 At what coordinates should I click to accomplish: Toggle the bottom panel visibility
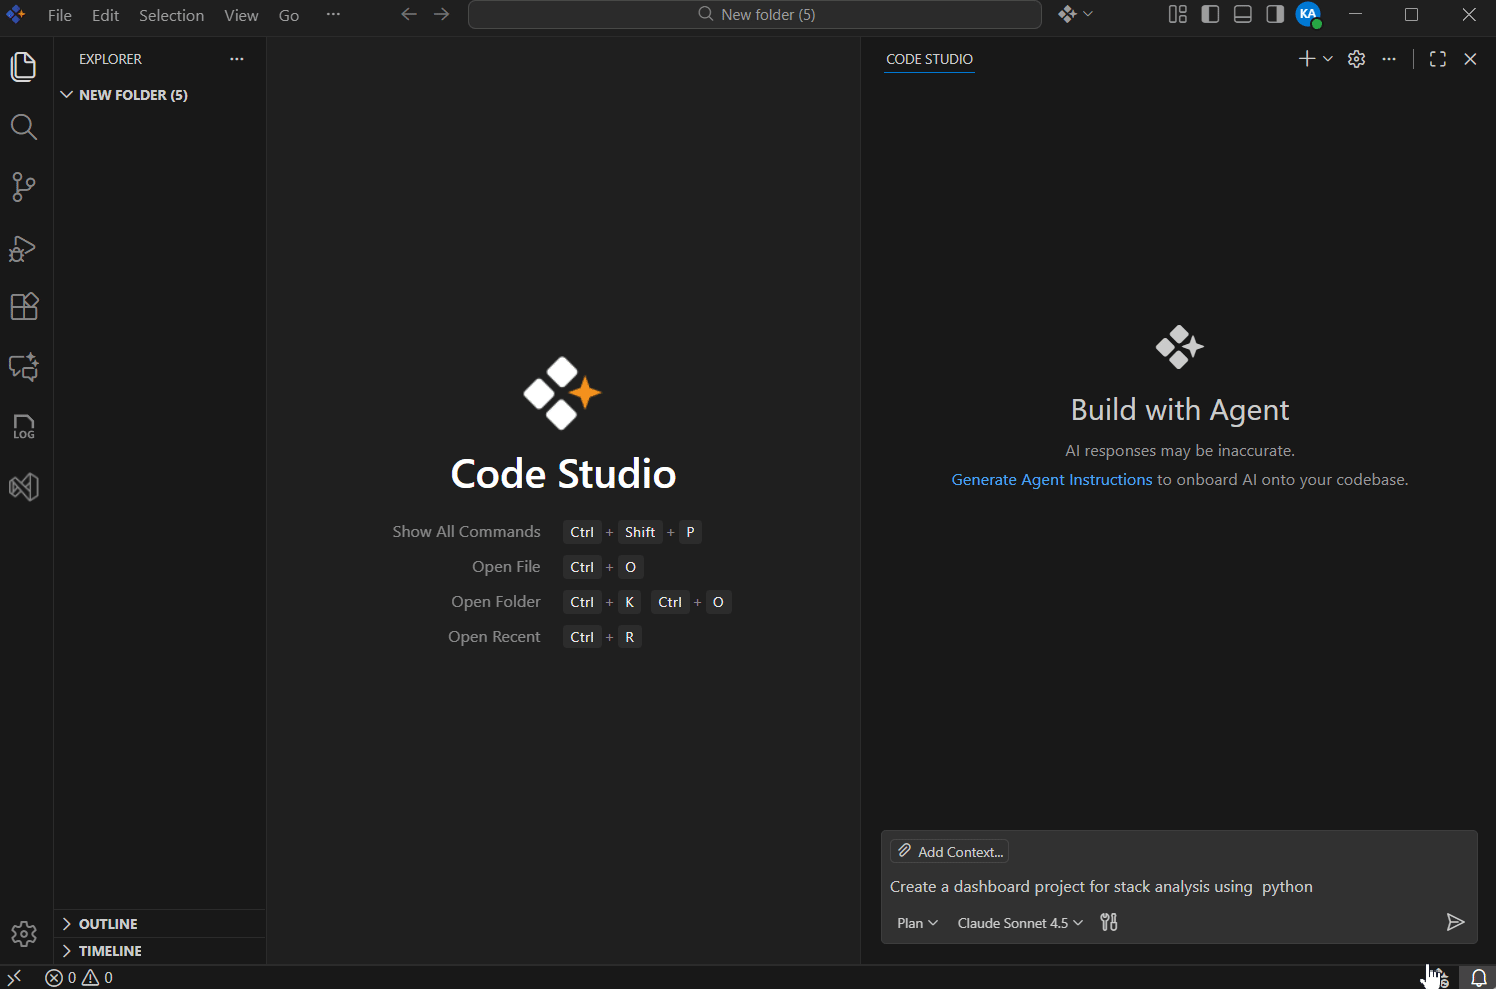pos(1242,14)
